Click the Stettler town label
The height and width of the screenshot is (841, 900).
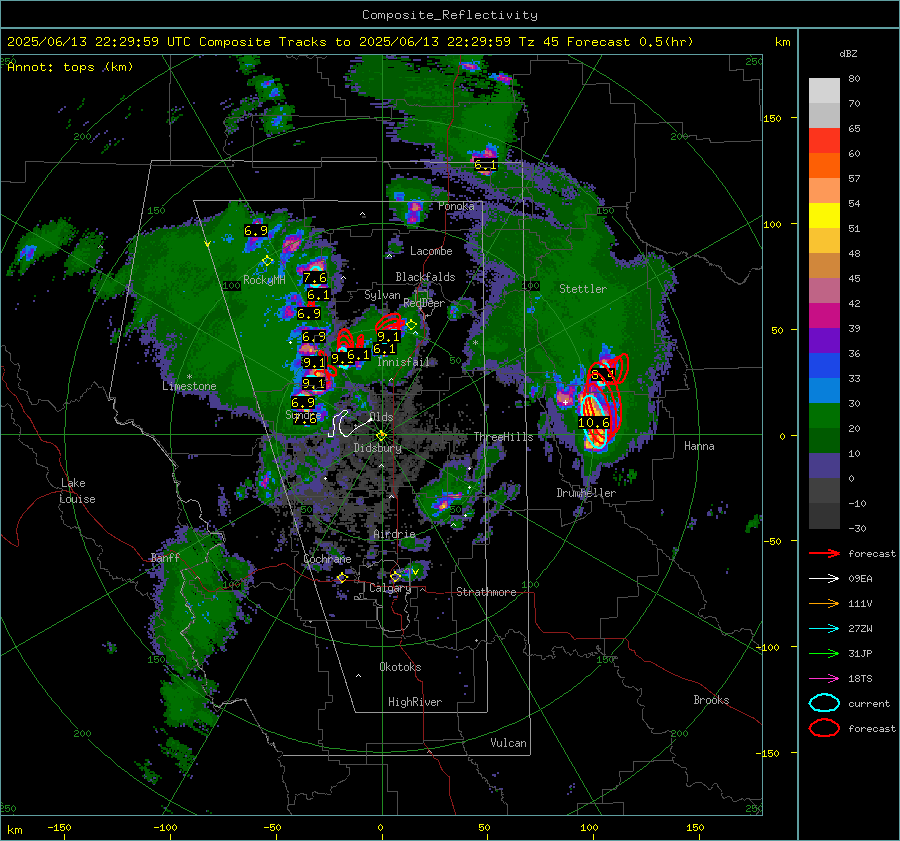point(583,289)
